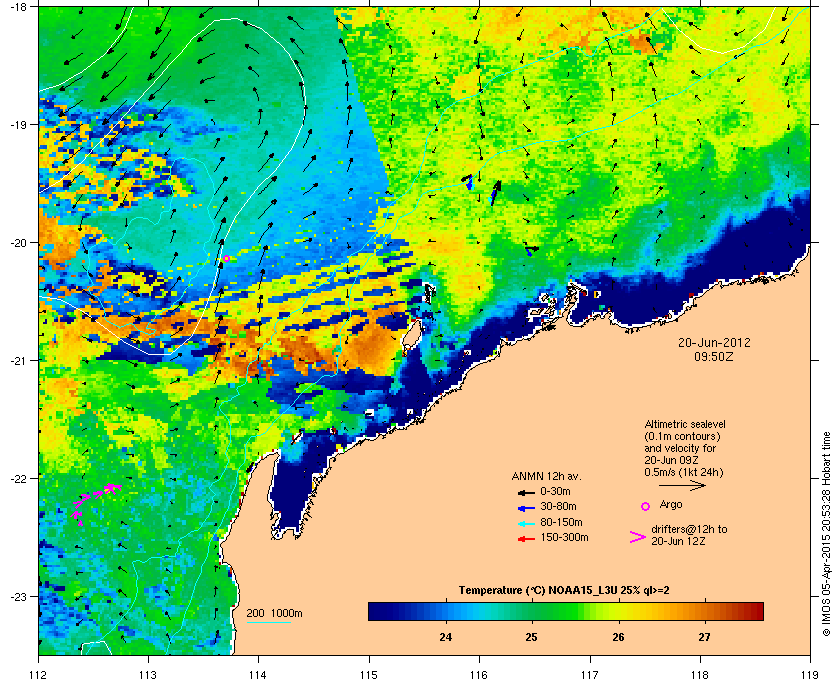Click the latitude axis label -20

click(20, 242)
